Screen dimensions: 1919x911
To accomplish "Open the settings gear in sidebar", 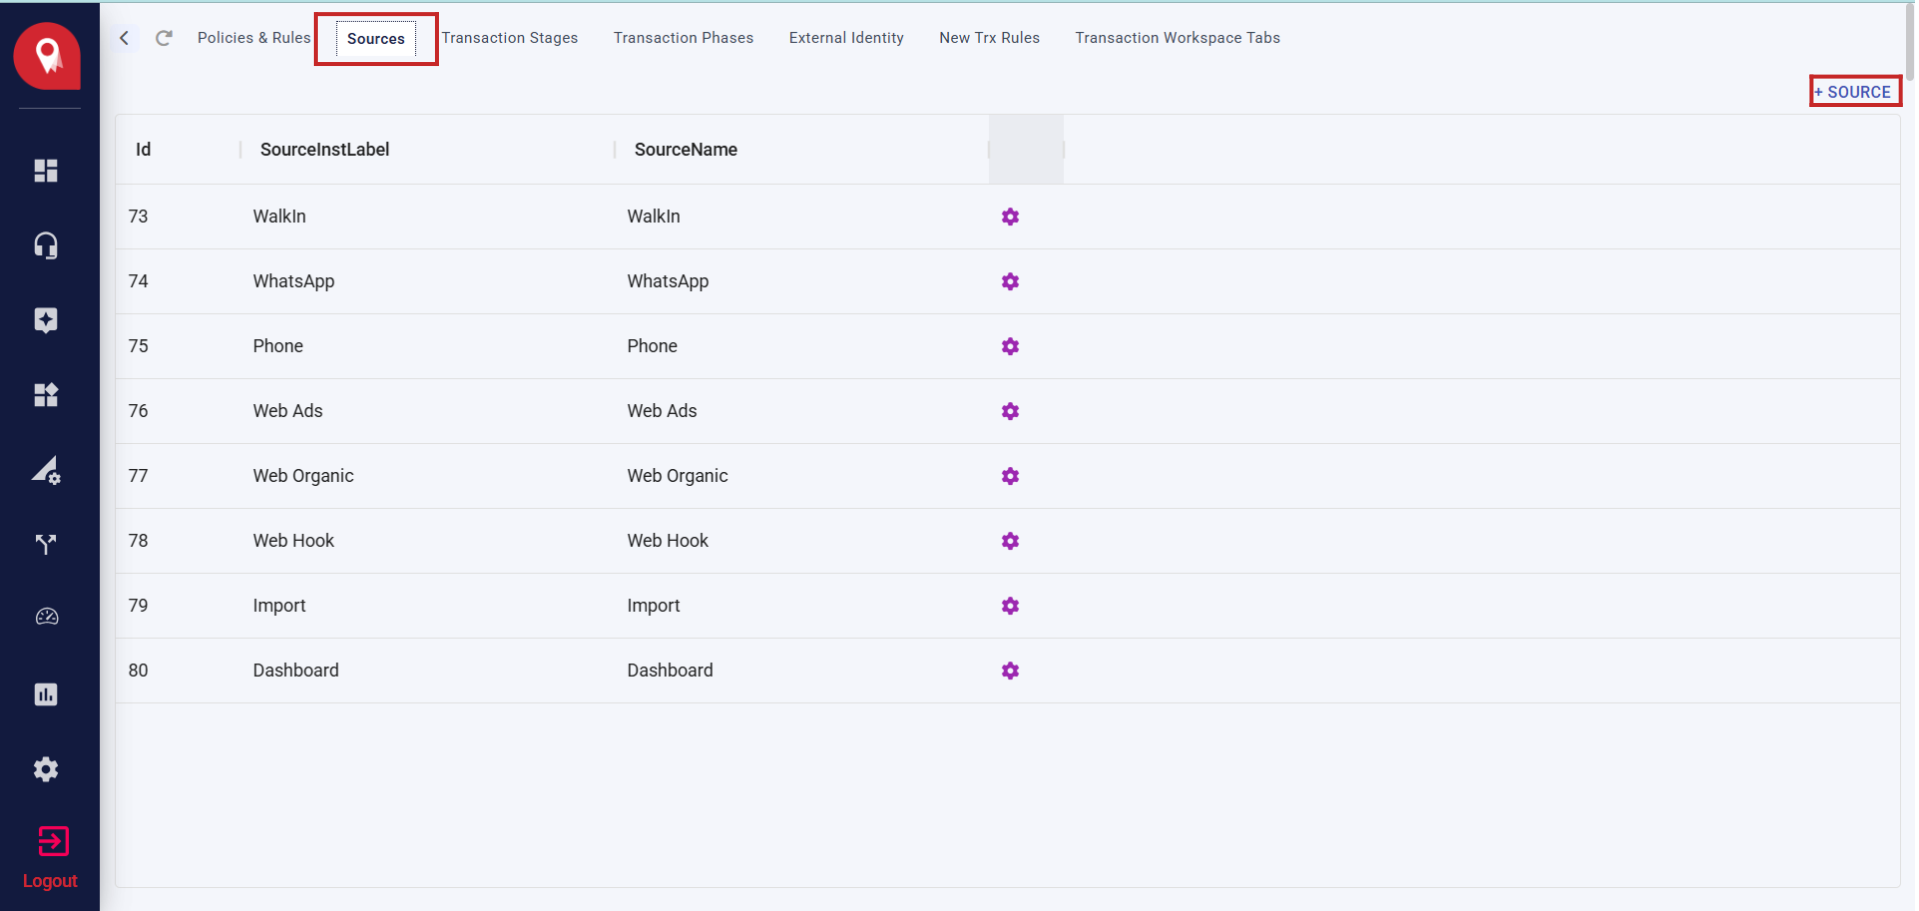I will coord(46,769).
